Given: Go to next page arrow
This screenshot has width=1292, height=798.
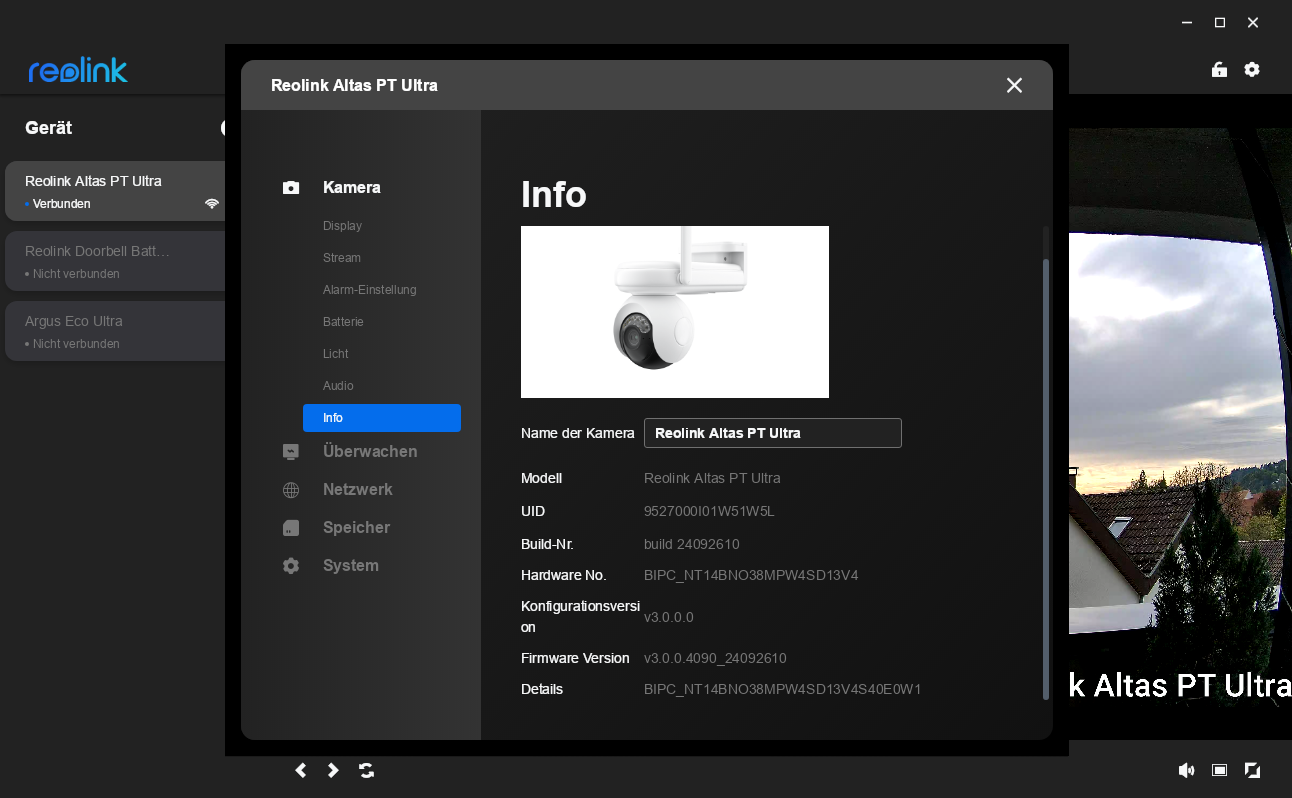Looking at the screenshot, I should (334, 770).
